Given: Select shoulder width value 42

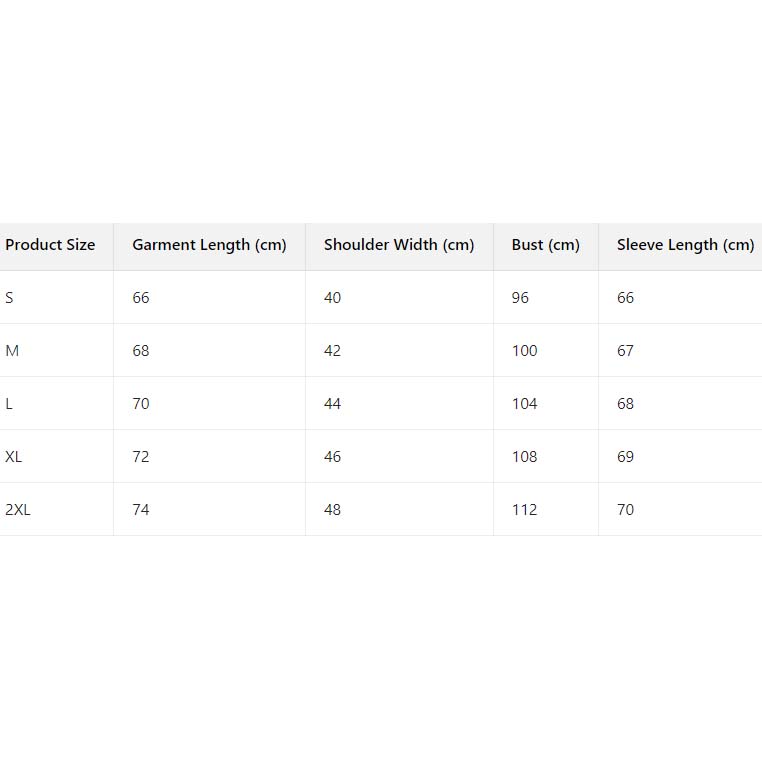Looking at the screenshot, I should pos(332,351).
